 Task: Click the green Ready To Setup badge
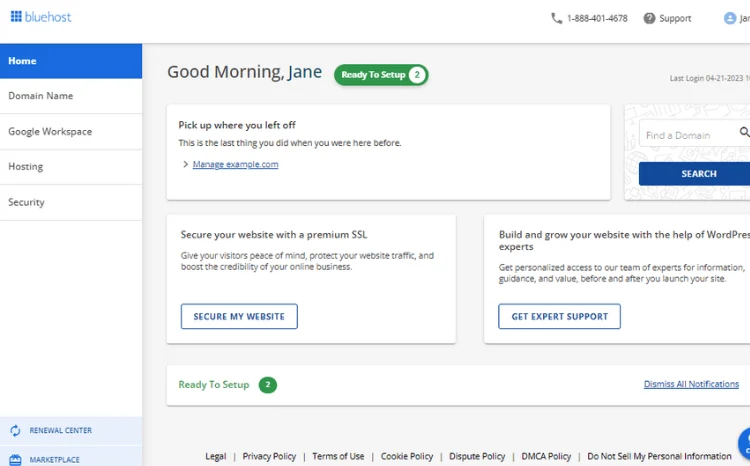click(x=381, y=75)
